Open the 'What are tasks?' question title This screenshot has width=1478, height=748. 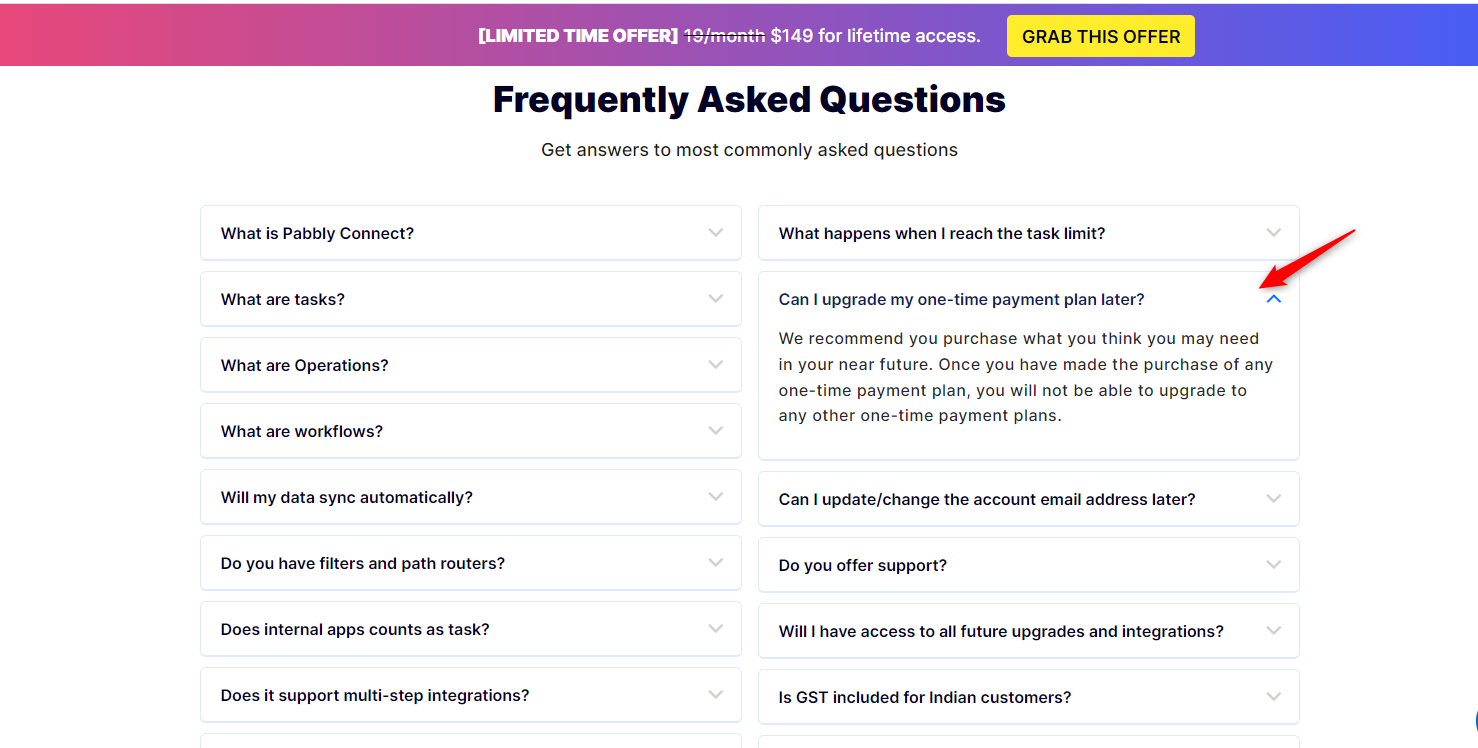[x=283, y=299]
